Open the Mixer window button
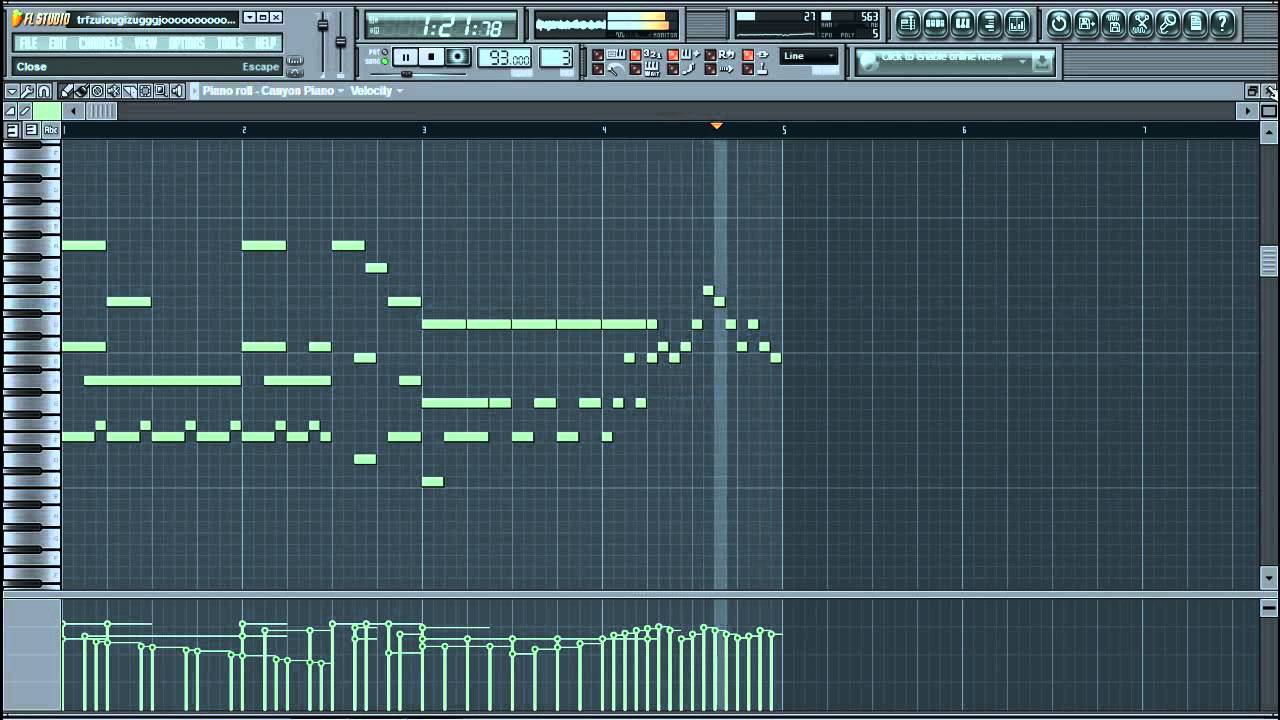 tap(1016, 24)
